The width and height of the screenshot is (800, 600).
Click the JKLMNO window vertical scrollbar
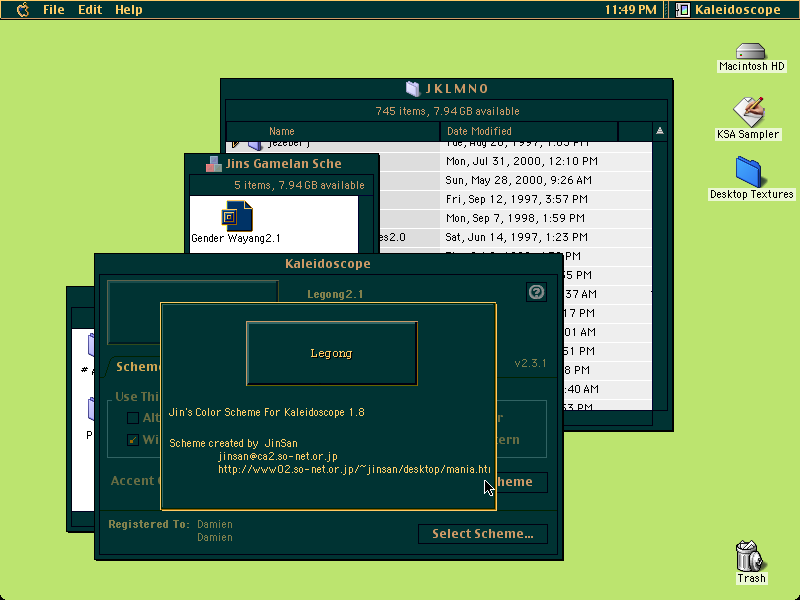(x=660, y=276)
